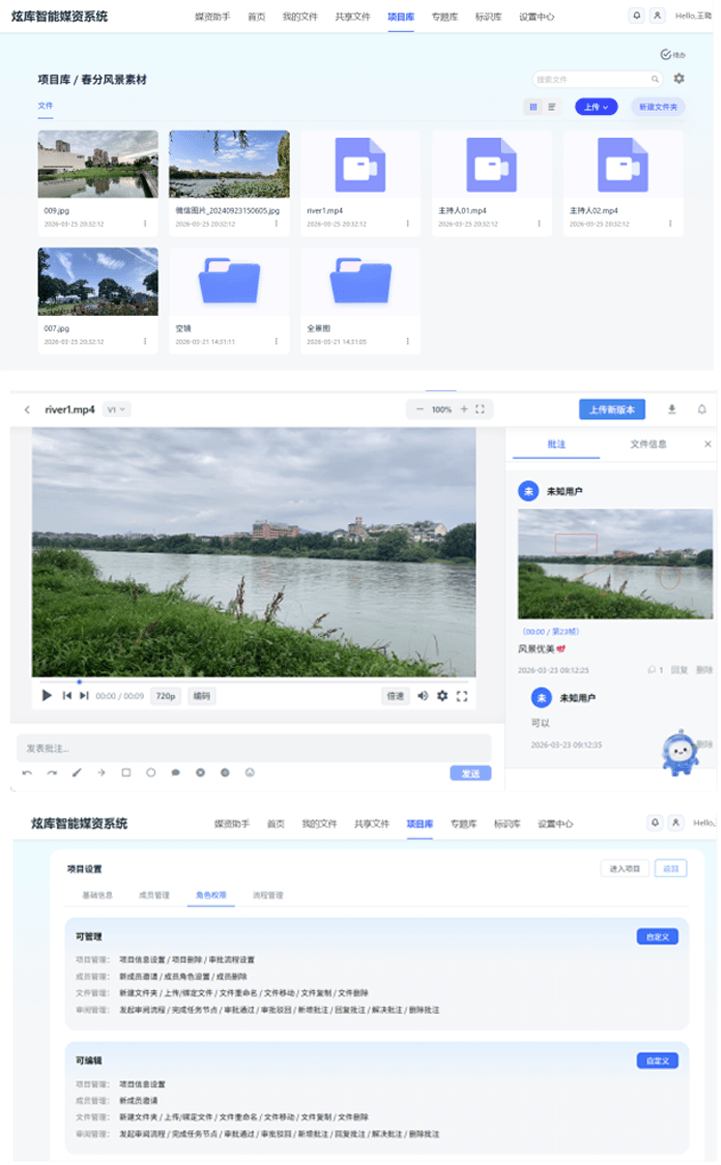
Task: Select the rectangle annotation tool
Action: tap(126, 773)
